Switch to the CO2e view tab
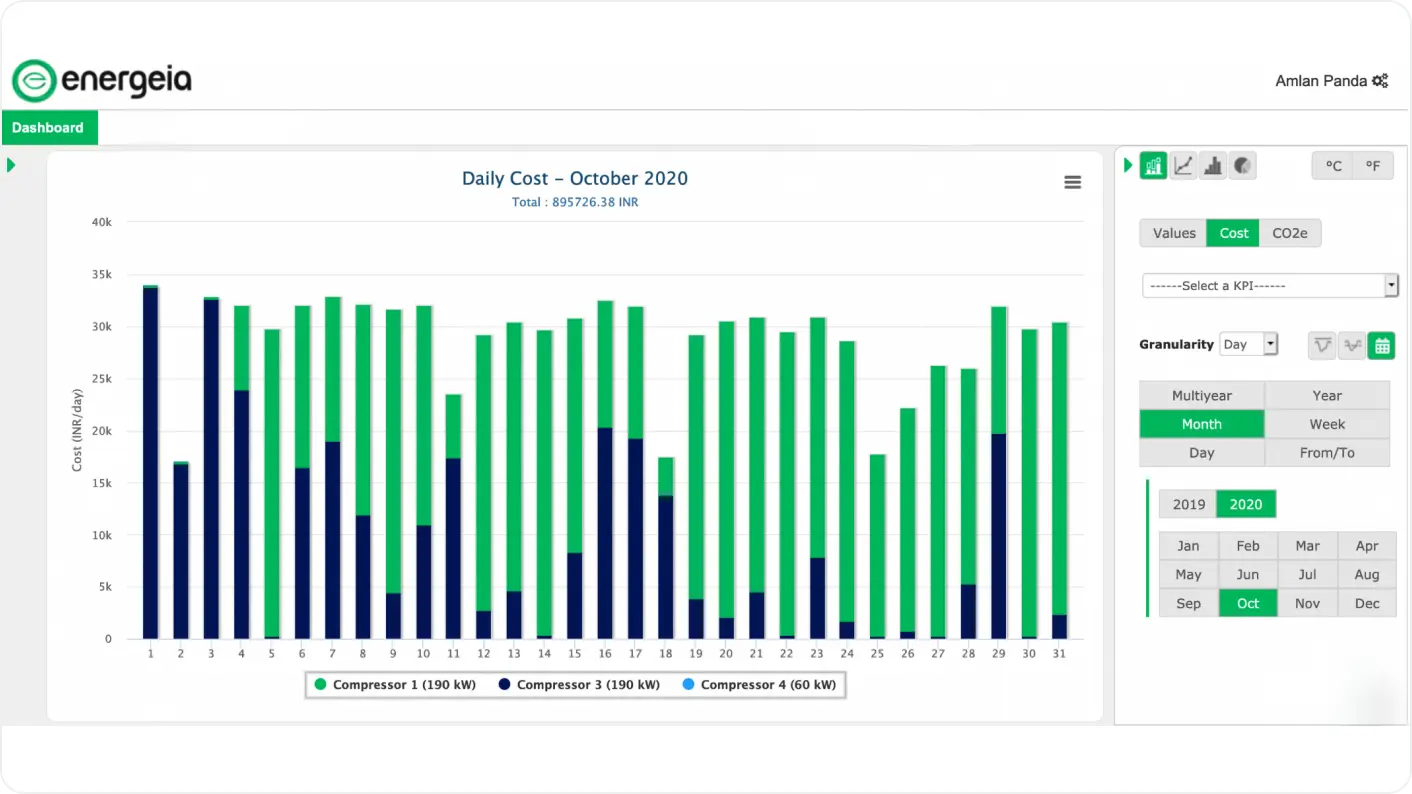Viewport: 1412px width, 794px height. tap(1289, 233)
